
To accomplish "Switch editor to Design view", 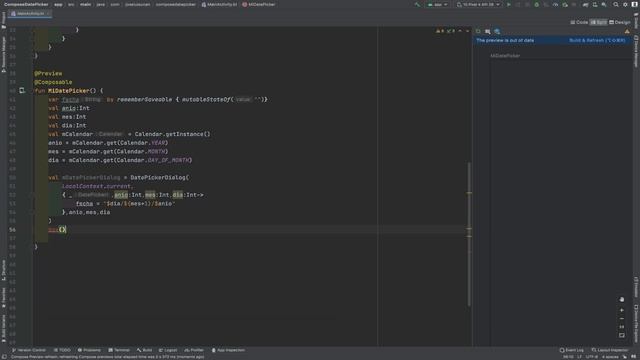I will click(620, 22).
